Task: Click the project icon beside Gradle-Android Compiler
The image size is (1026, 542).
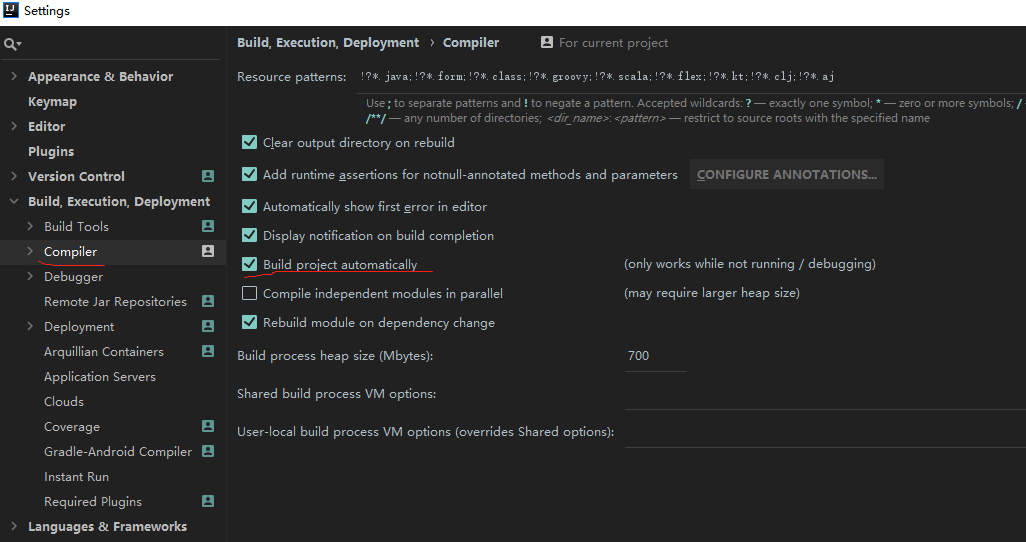Action: (208, 451)
